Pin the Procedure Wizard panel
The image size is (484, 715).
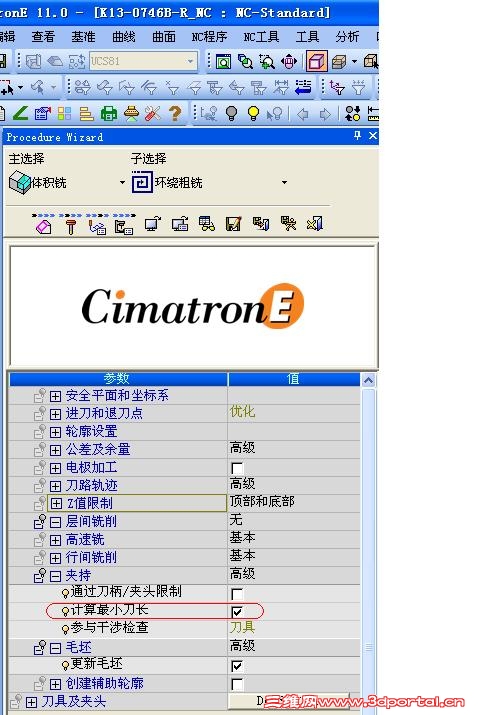click(357, 135)
